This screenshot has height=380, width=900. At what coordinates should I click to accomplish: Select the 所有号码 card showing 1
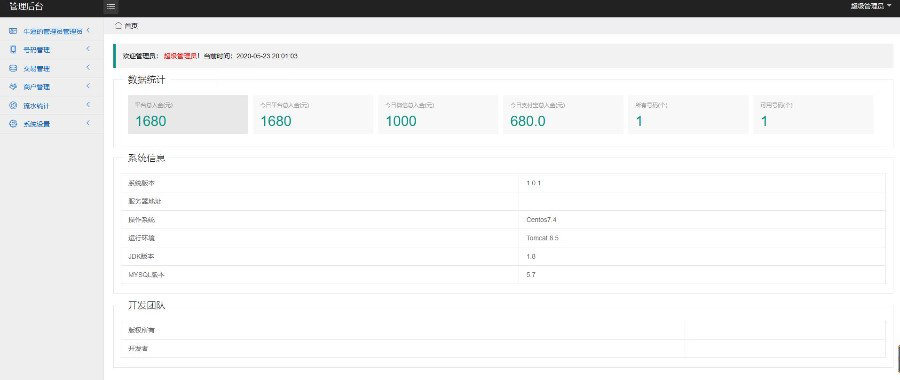[688, 114]
